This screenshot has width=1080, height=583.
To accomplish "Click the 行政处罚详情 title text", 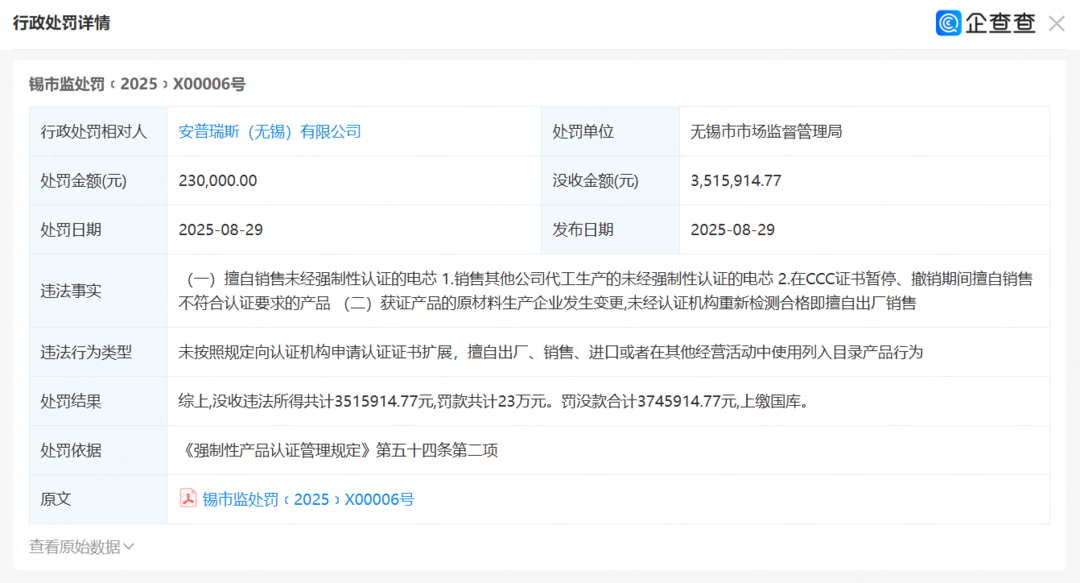I will (61, 23).
